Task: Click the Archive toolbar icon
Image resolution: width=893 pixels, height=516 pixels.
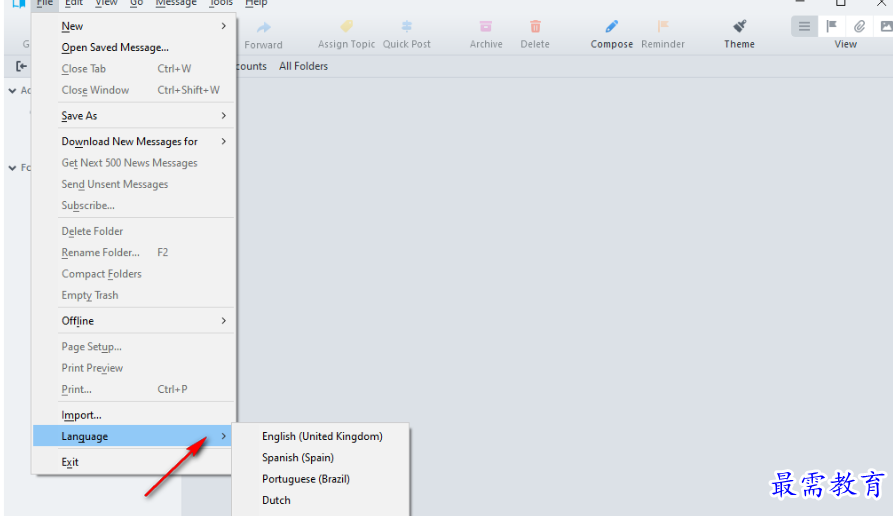Action: point(486,26)
